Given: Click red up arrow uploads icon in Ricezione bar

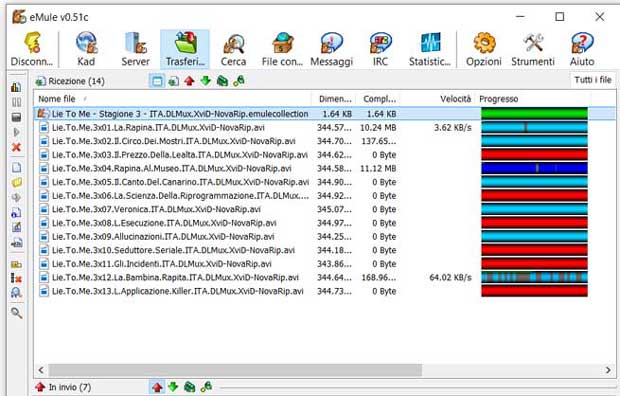Looking at the screenshot, I should (189, 81).
